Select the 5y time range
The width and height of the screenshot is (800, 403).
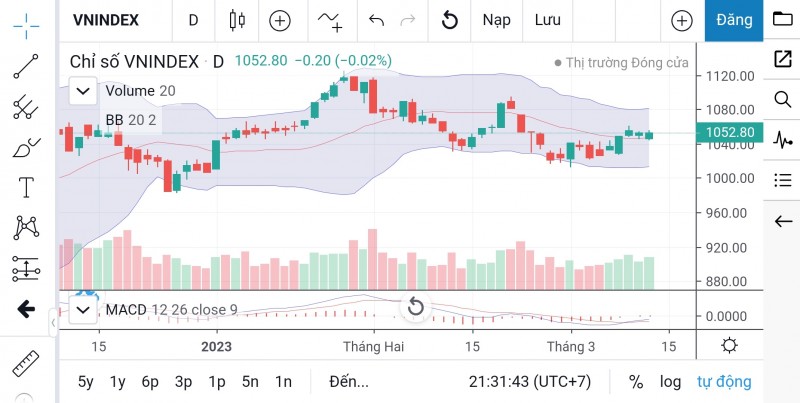click(x=86, y=381)
